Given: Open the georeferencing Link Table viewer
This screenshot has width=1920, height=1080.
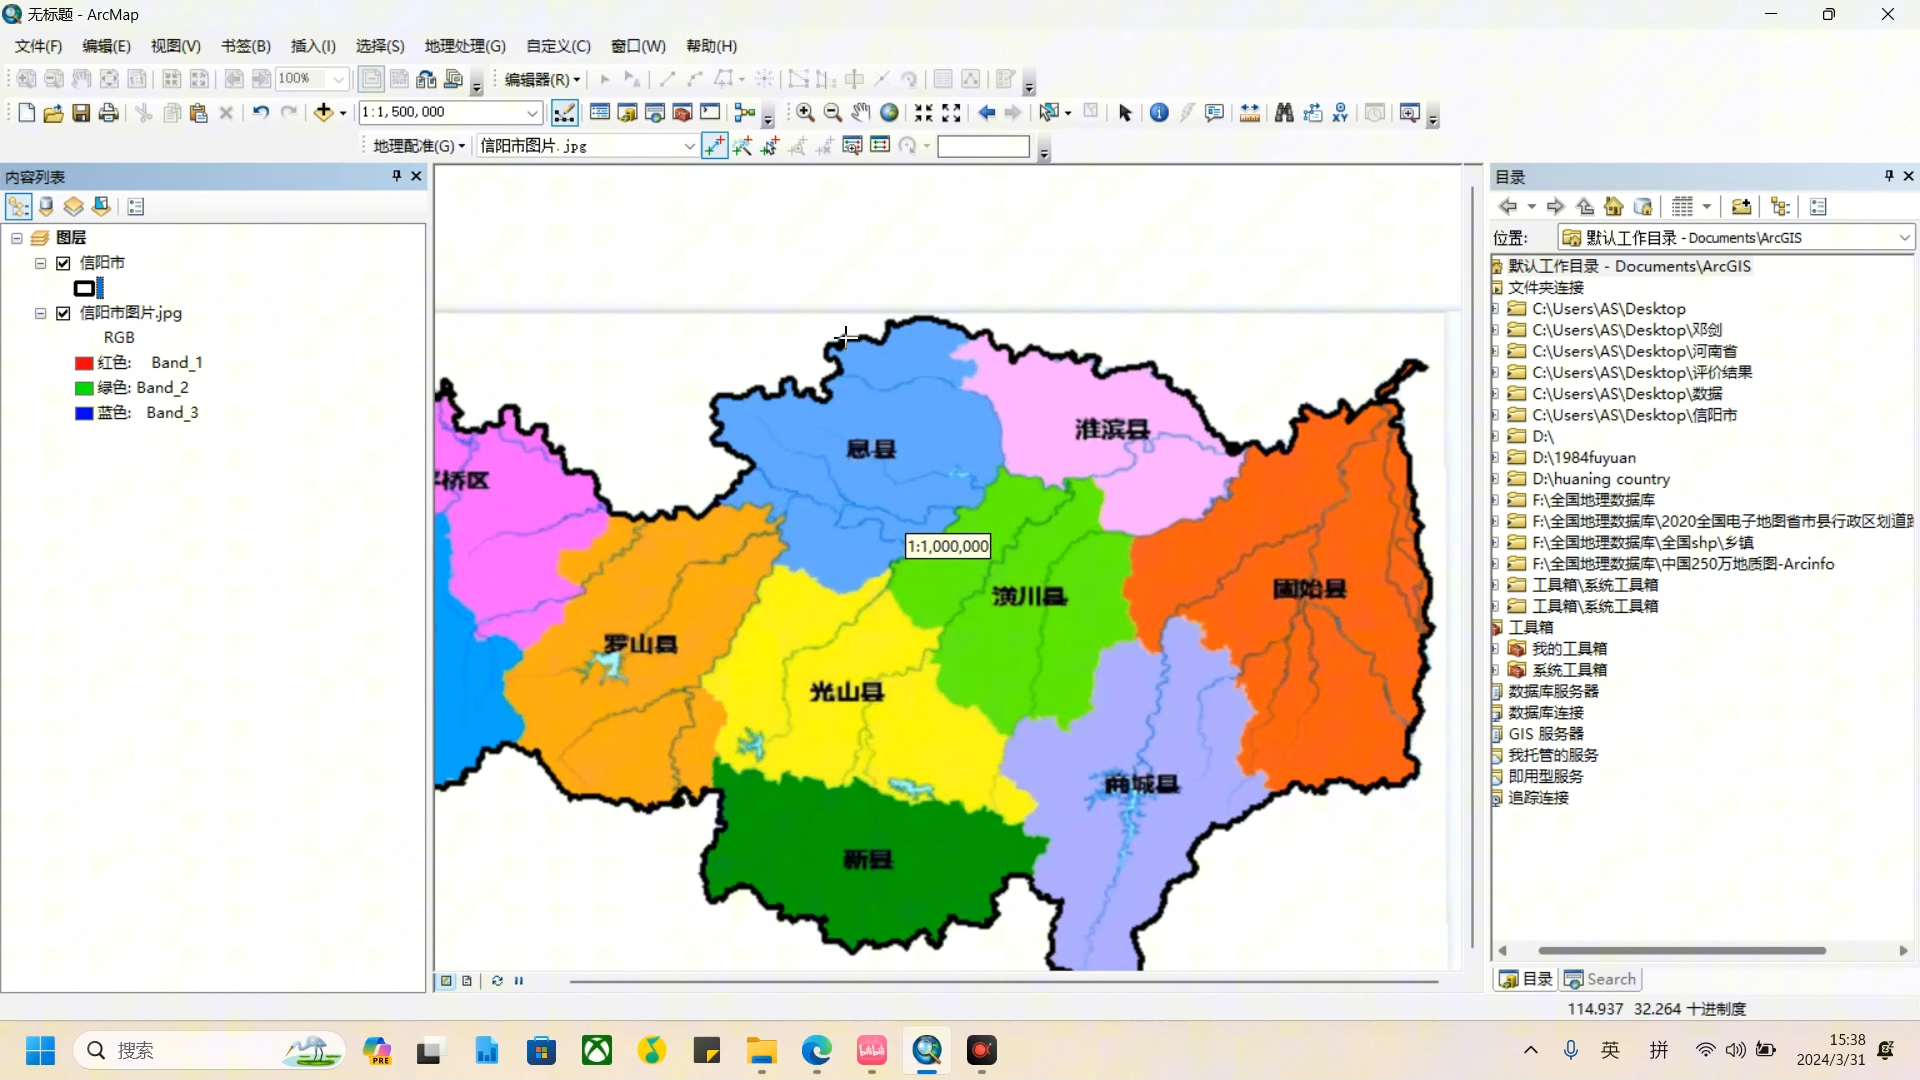Looking at the screenshot, I should pyautogui.click(x=881, y=146).
